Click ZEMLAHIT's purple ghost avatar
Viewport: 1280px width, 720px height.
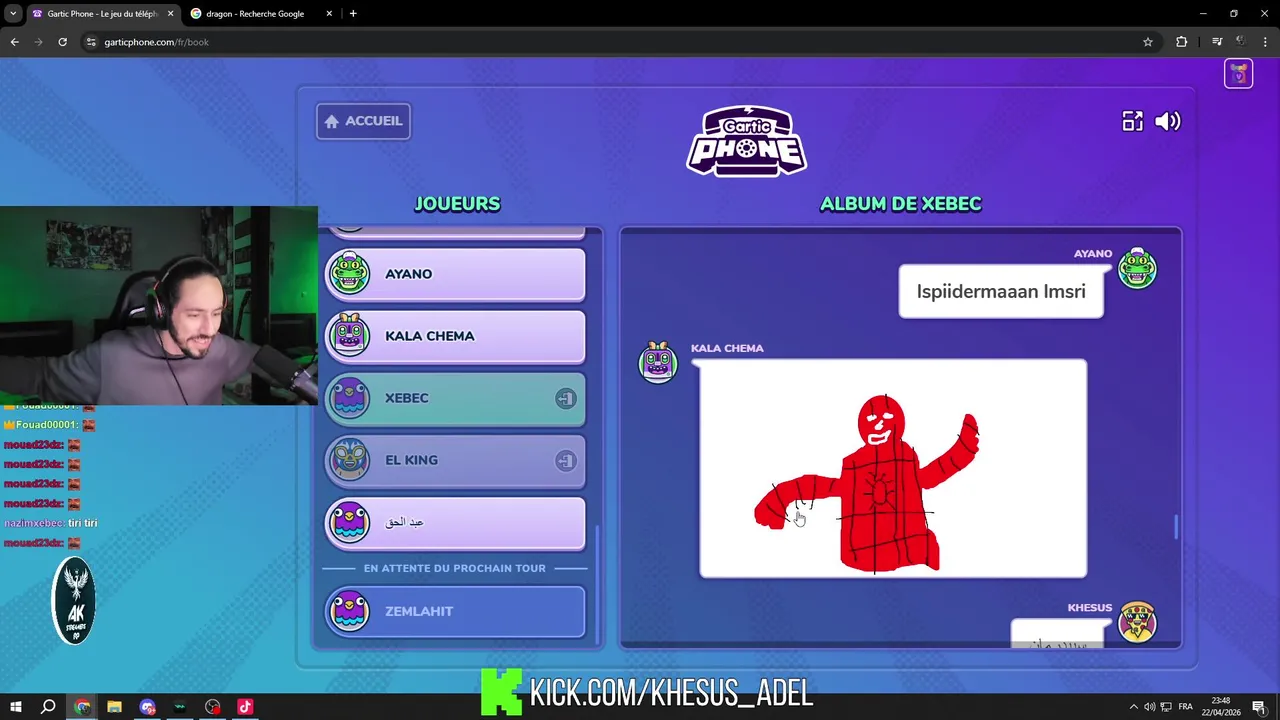(350, 610)
